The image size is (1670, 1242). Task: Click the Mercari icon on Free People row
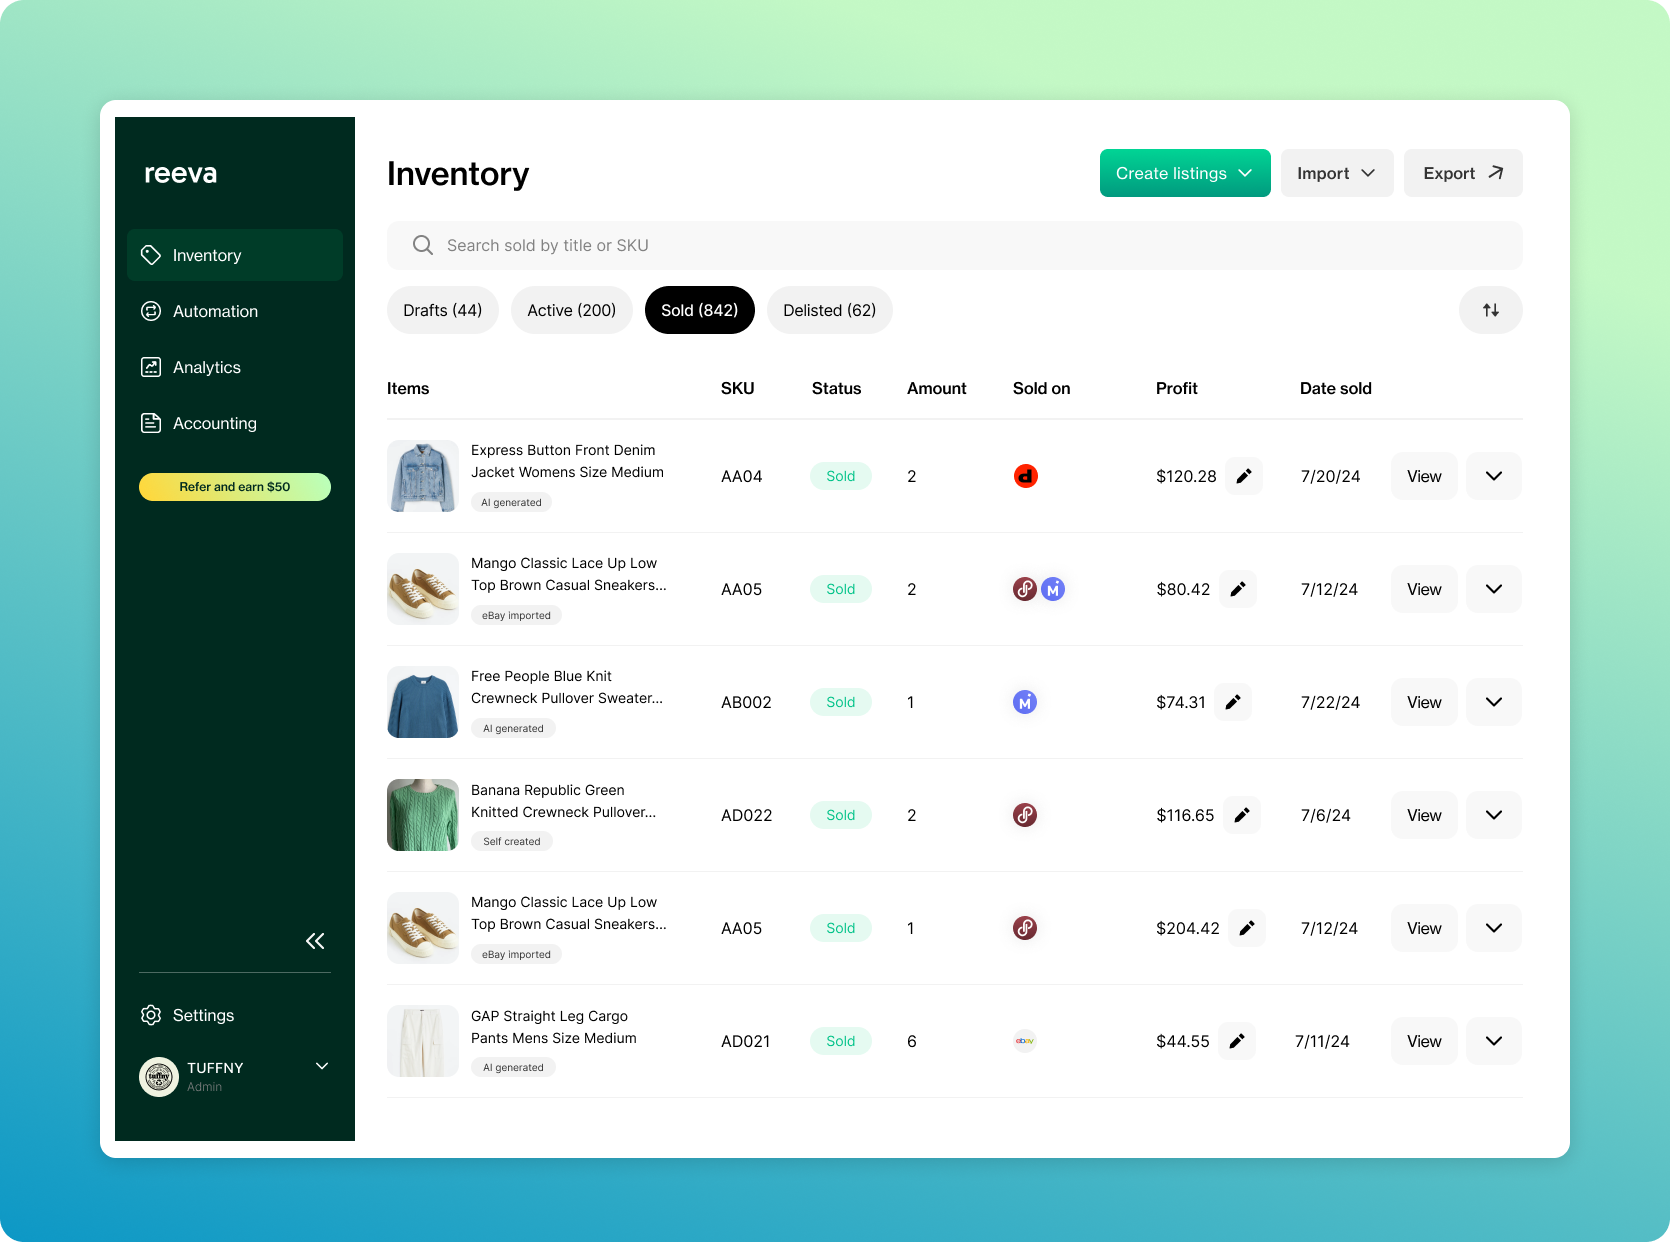pos(1025,702)
